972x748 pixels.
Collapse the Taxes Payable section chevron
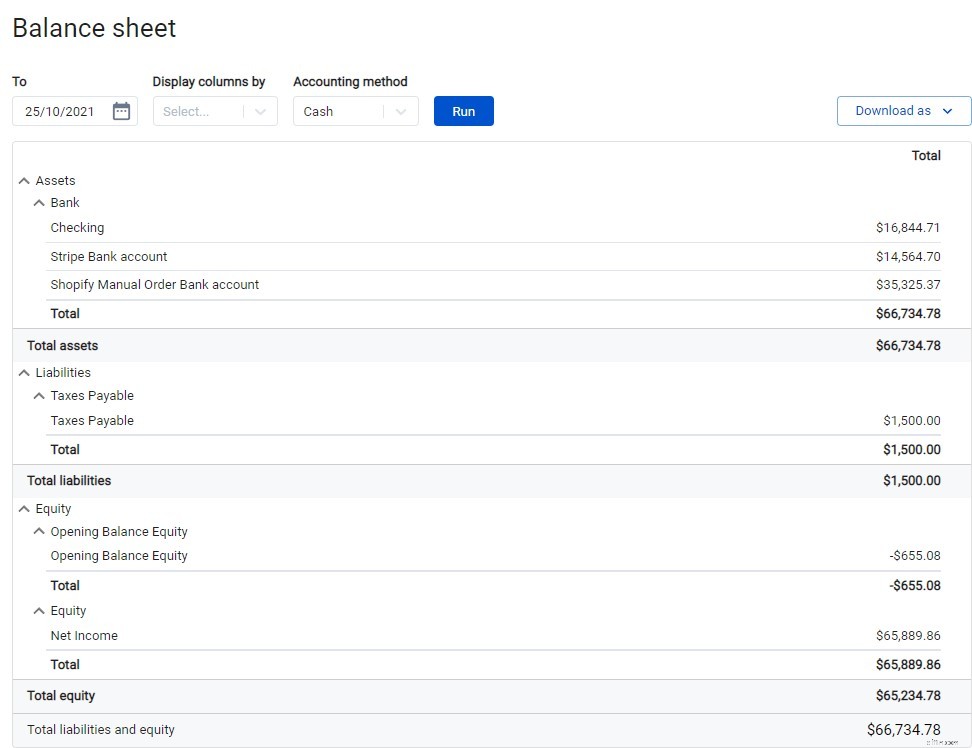point(38,395)
